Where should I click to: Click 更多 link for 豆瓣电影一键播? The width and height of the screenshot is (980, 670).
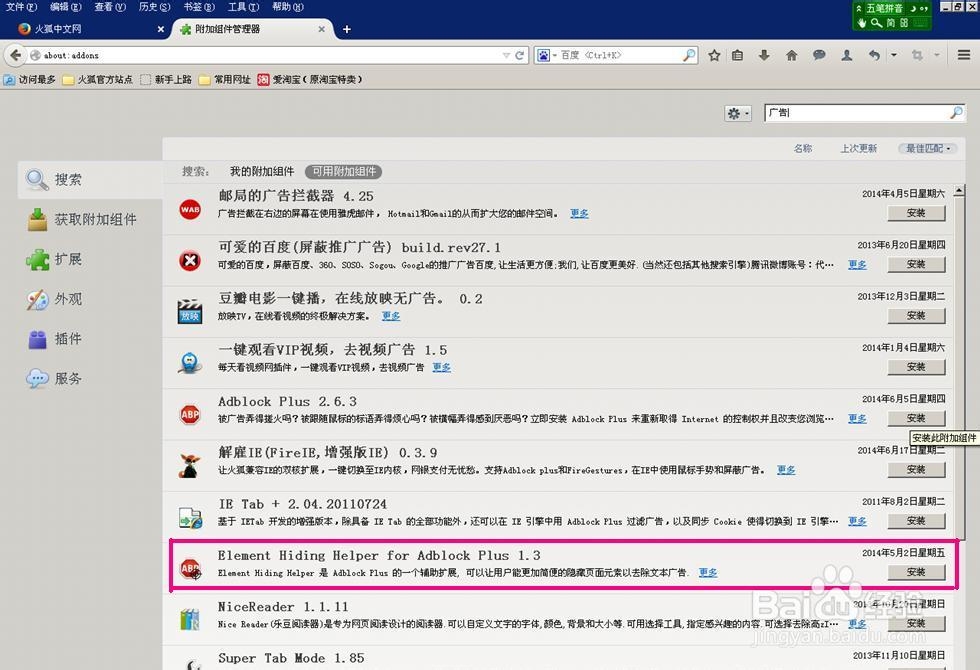point(391,316)
